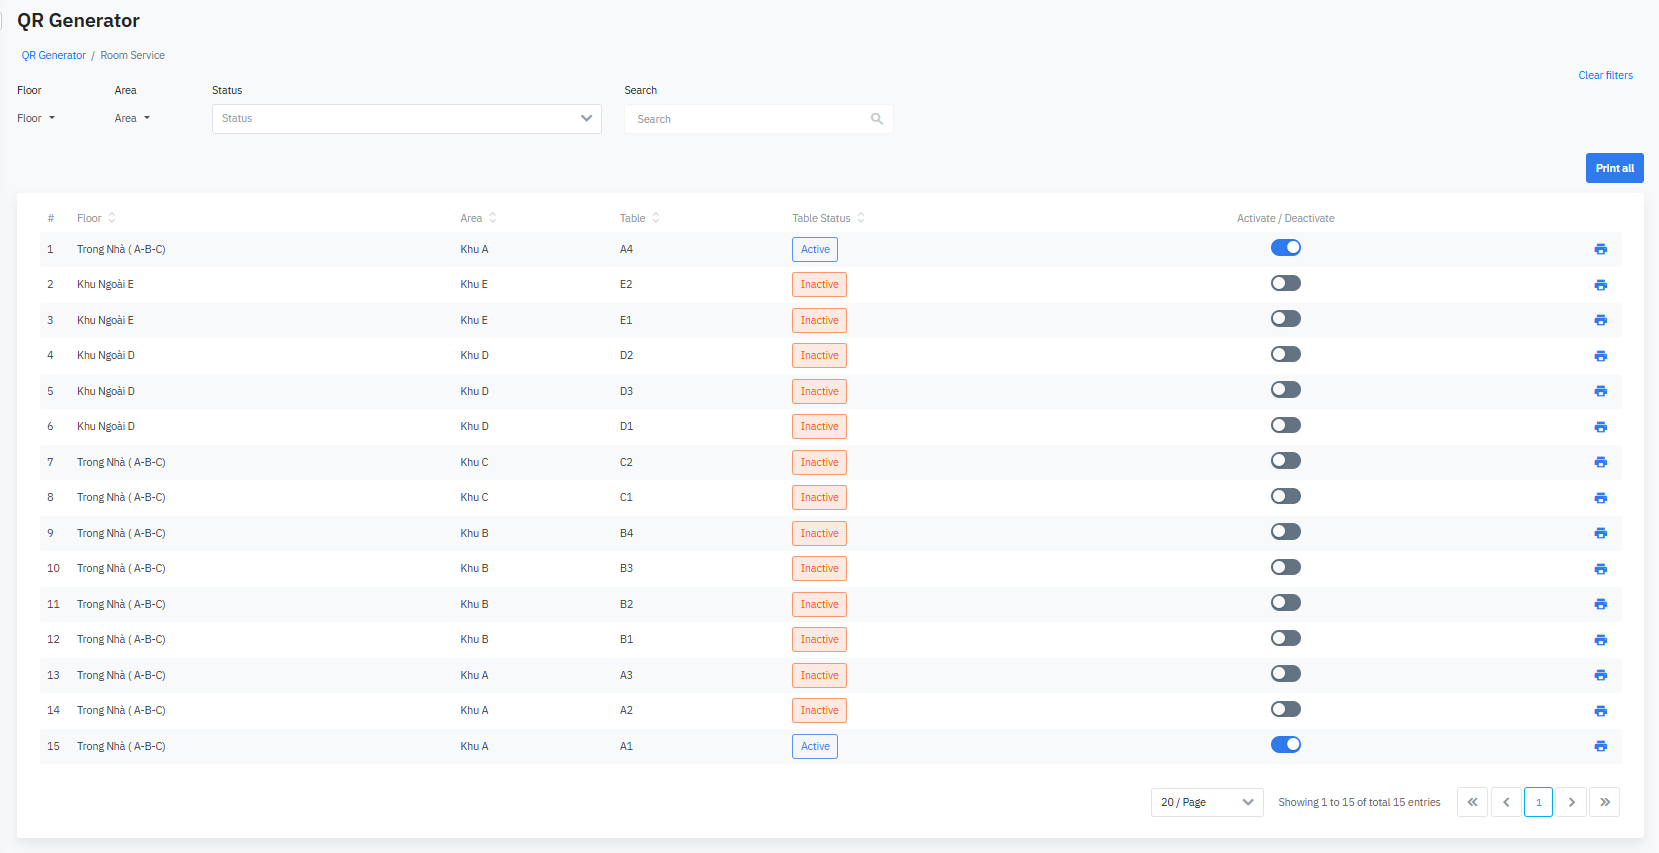Click magnifier icon in Search box
The width and height of the screenshot is (1659, 853).
click(877, 119)
